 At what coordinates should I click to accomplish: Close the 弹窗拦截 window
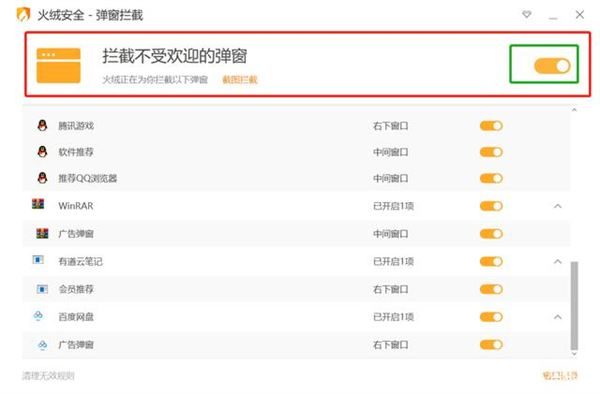580,15
